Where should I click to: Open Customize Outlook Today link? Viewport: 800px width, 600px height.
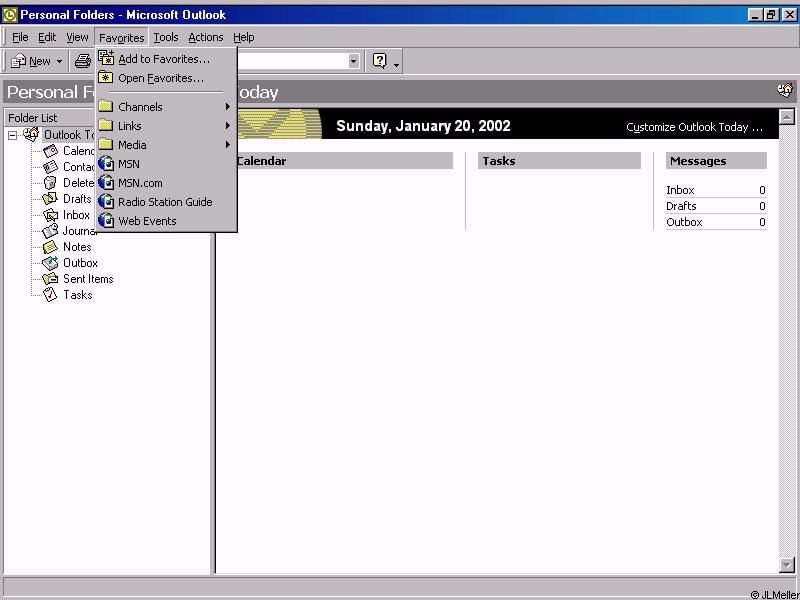click(x=694, y=127)
